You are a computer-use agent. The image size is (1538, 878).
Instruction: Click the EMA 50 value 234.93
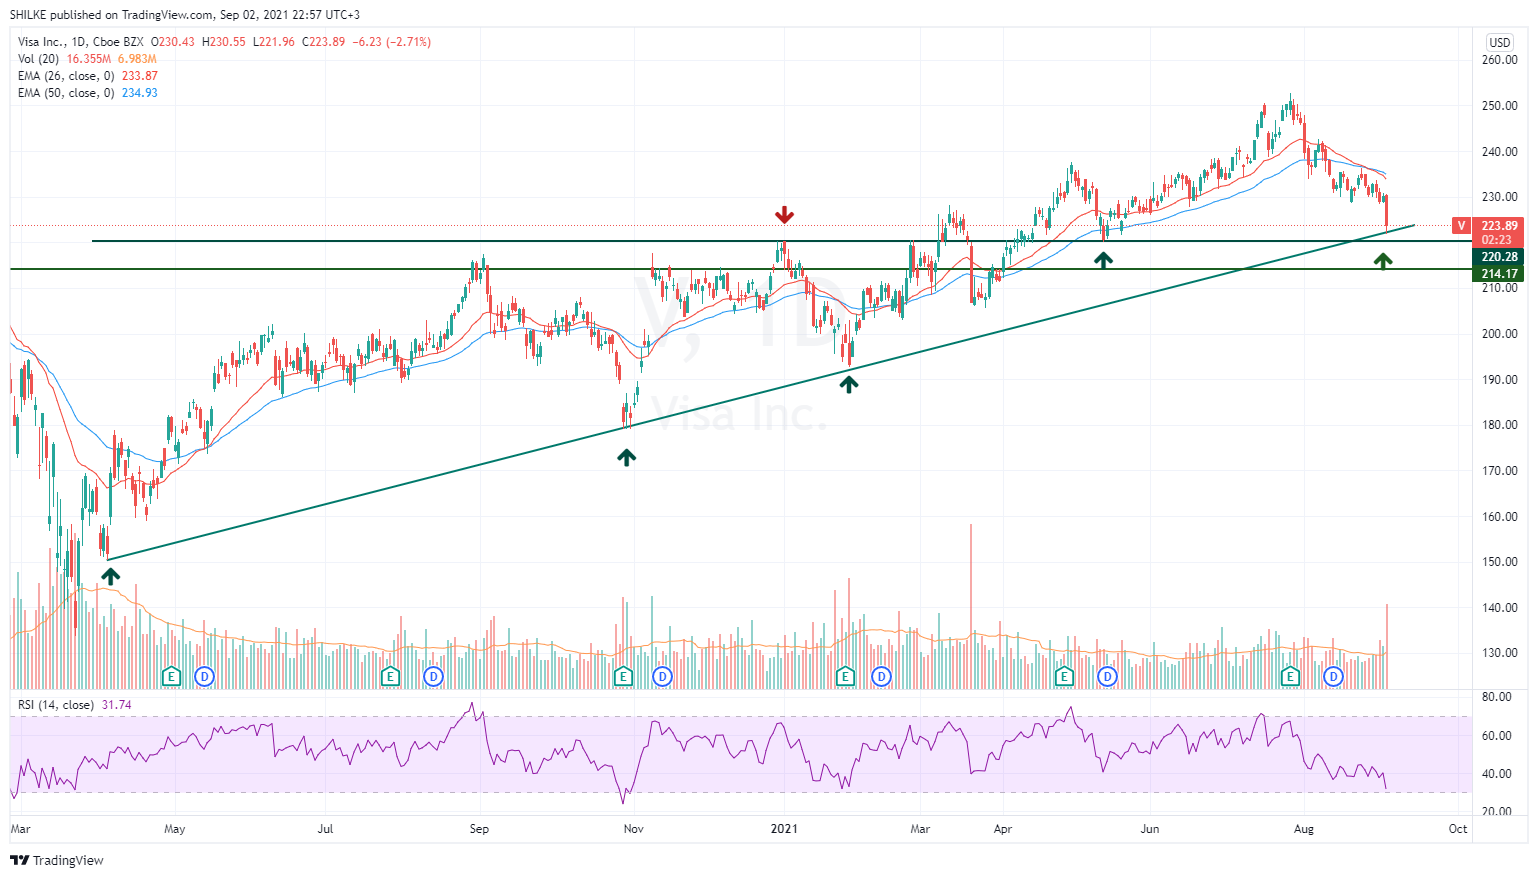pyautogui.click(x=140, y=93)
